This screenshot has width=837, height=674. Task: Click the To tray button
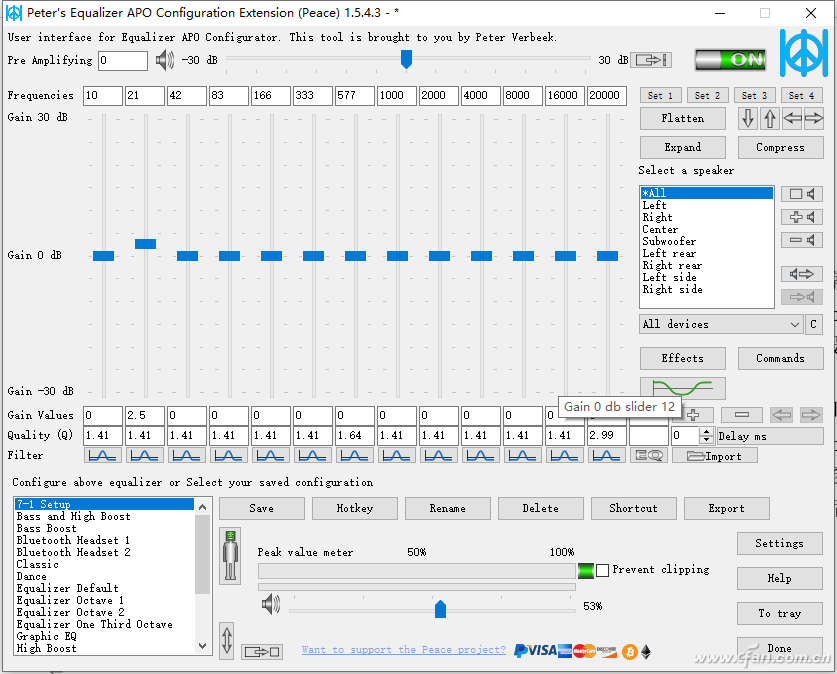[779, 614]
